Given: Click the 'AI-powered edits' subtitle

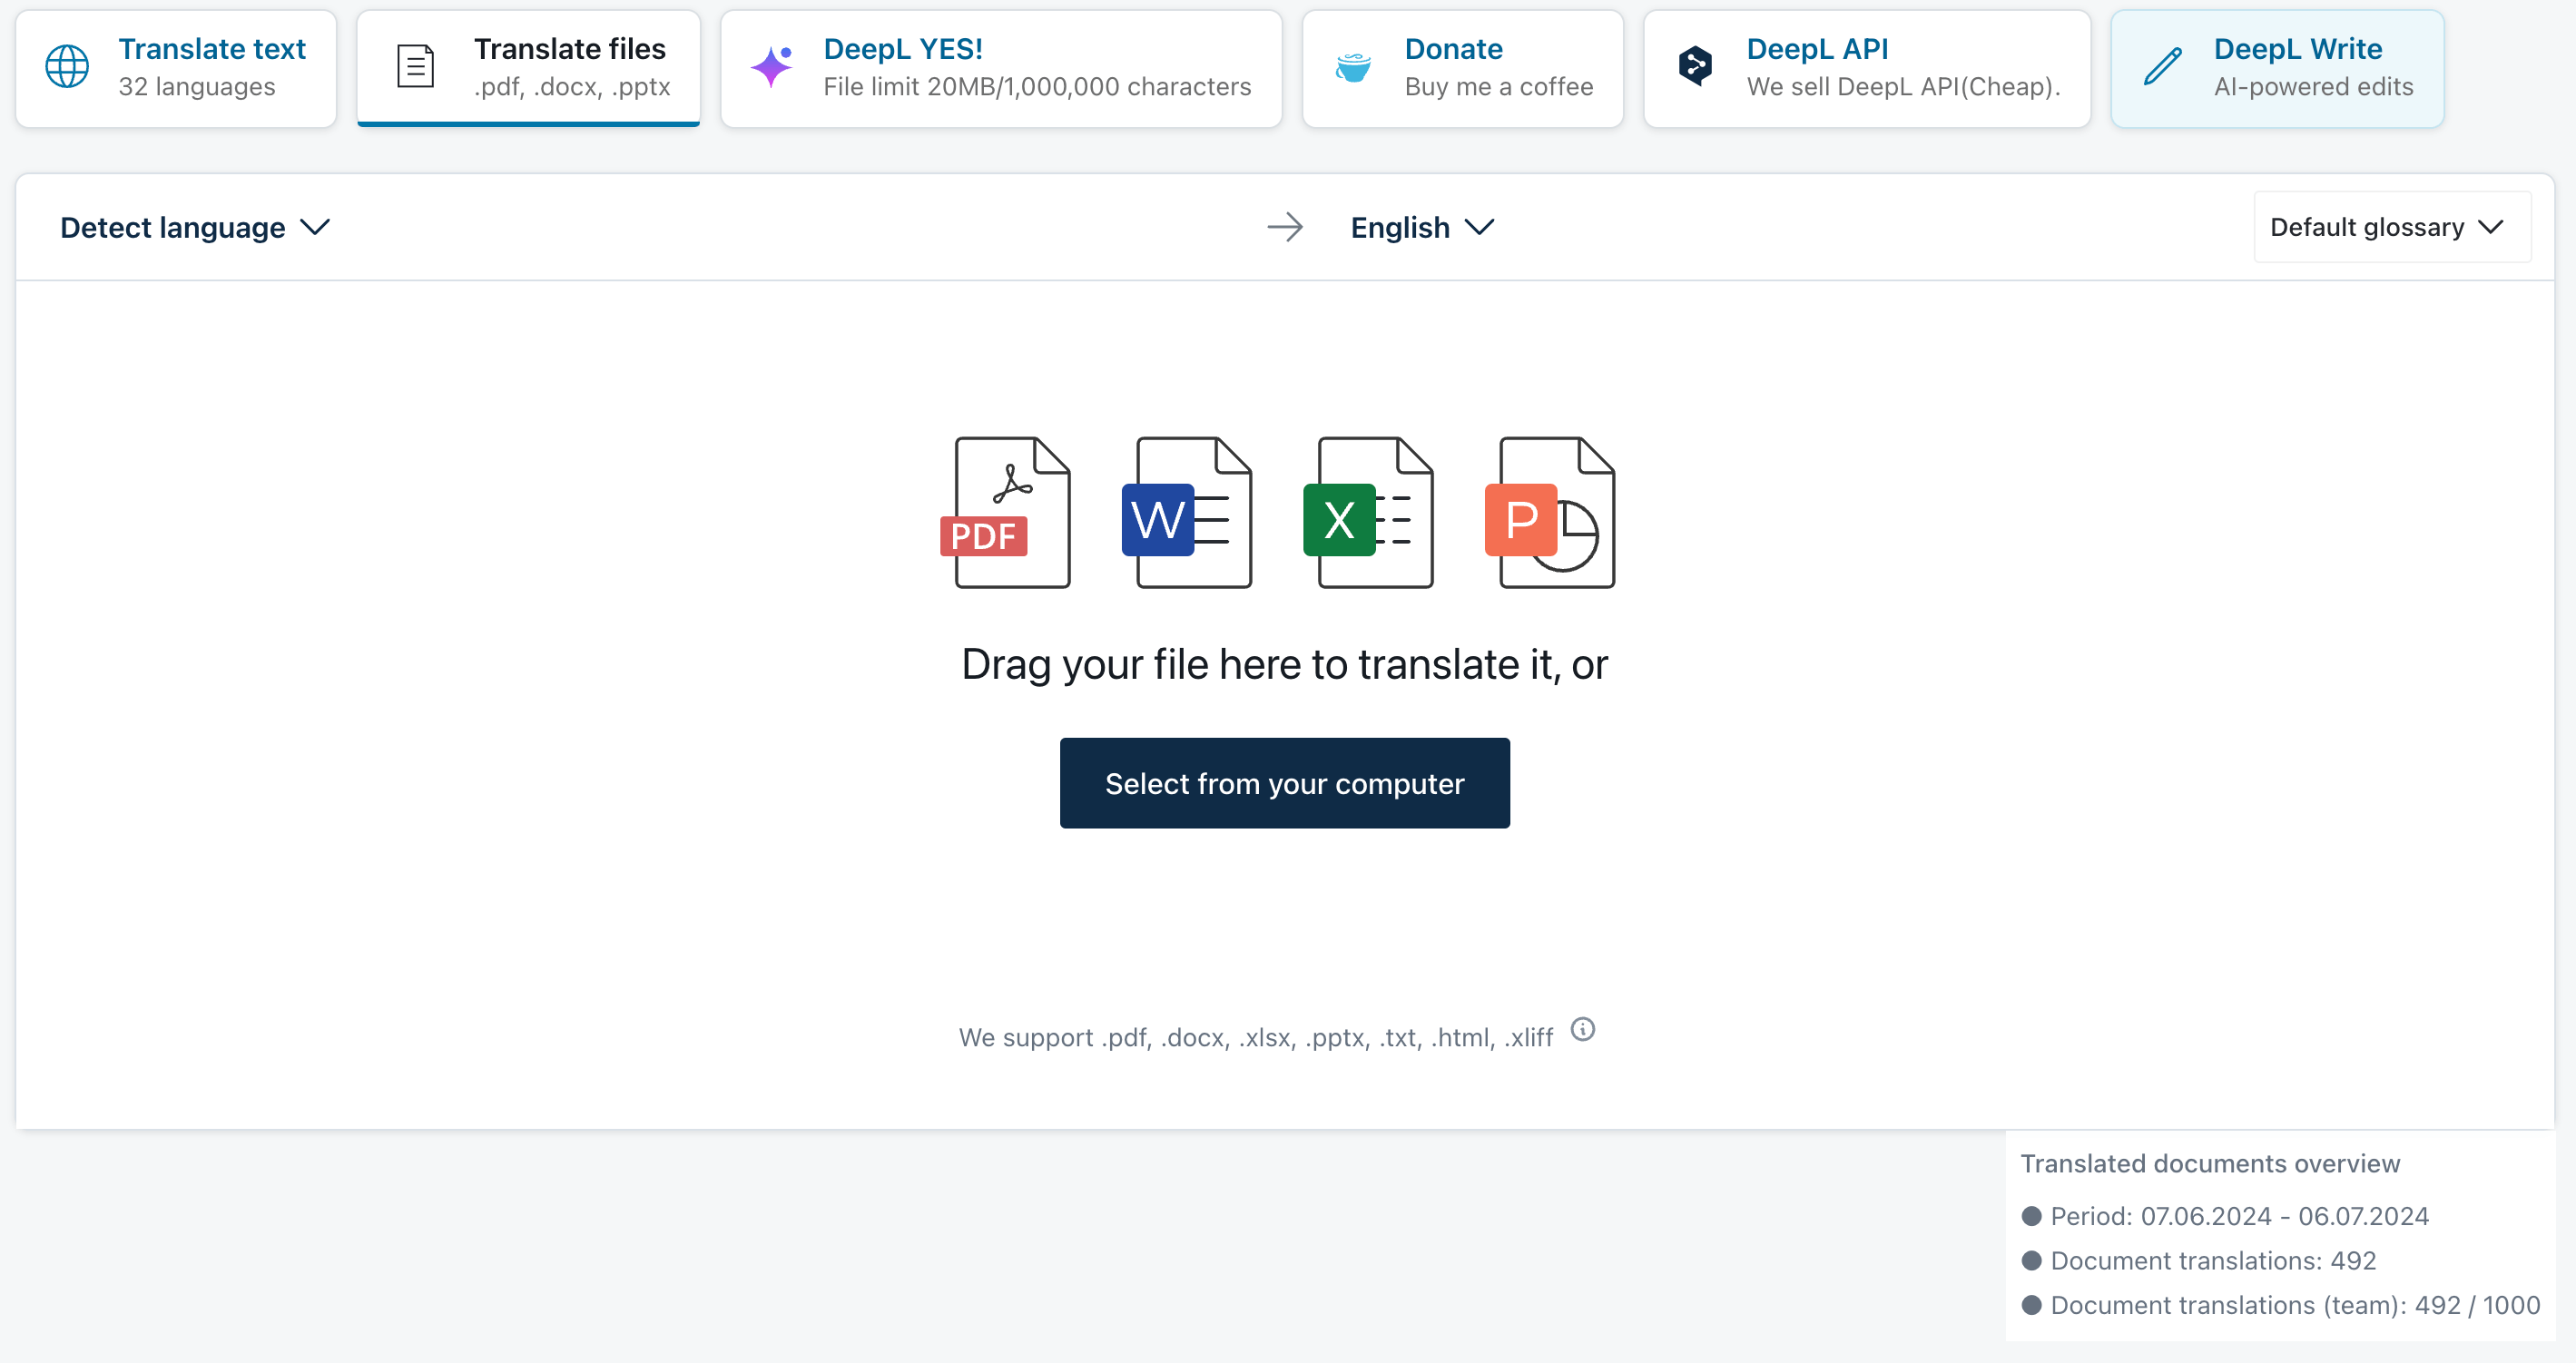Looking at the screenshot, I should coord(2313,87).
